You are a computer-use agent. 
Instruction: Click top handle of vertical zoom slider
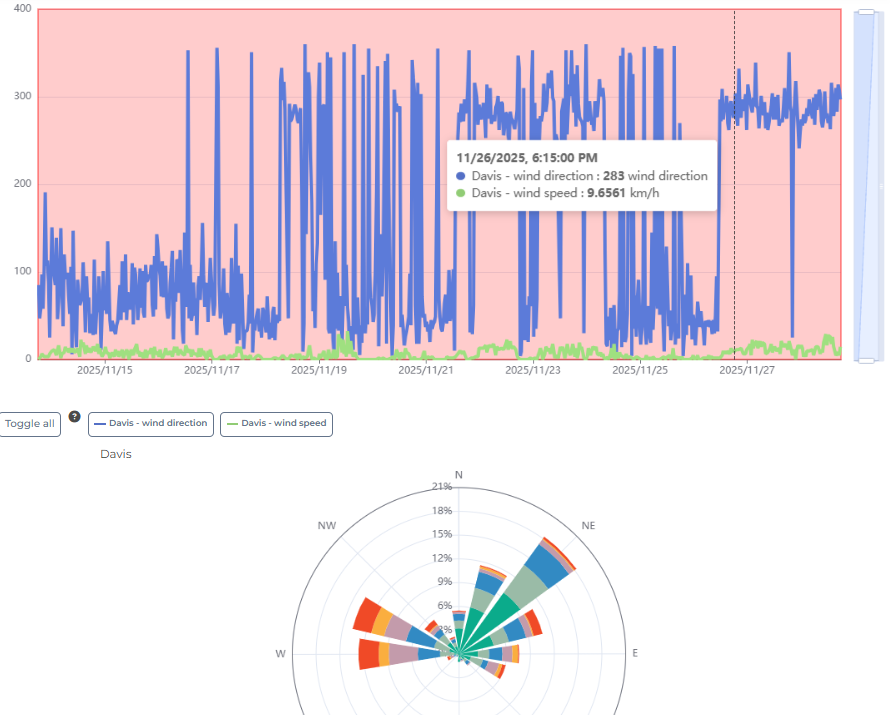[x=867, y=12]
